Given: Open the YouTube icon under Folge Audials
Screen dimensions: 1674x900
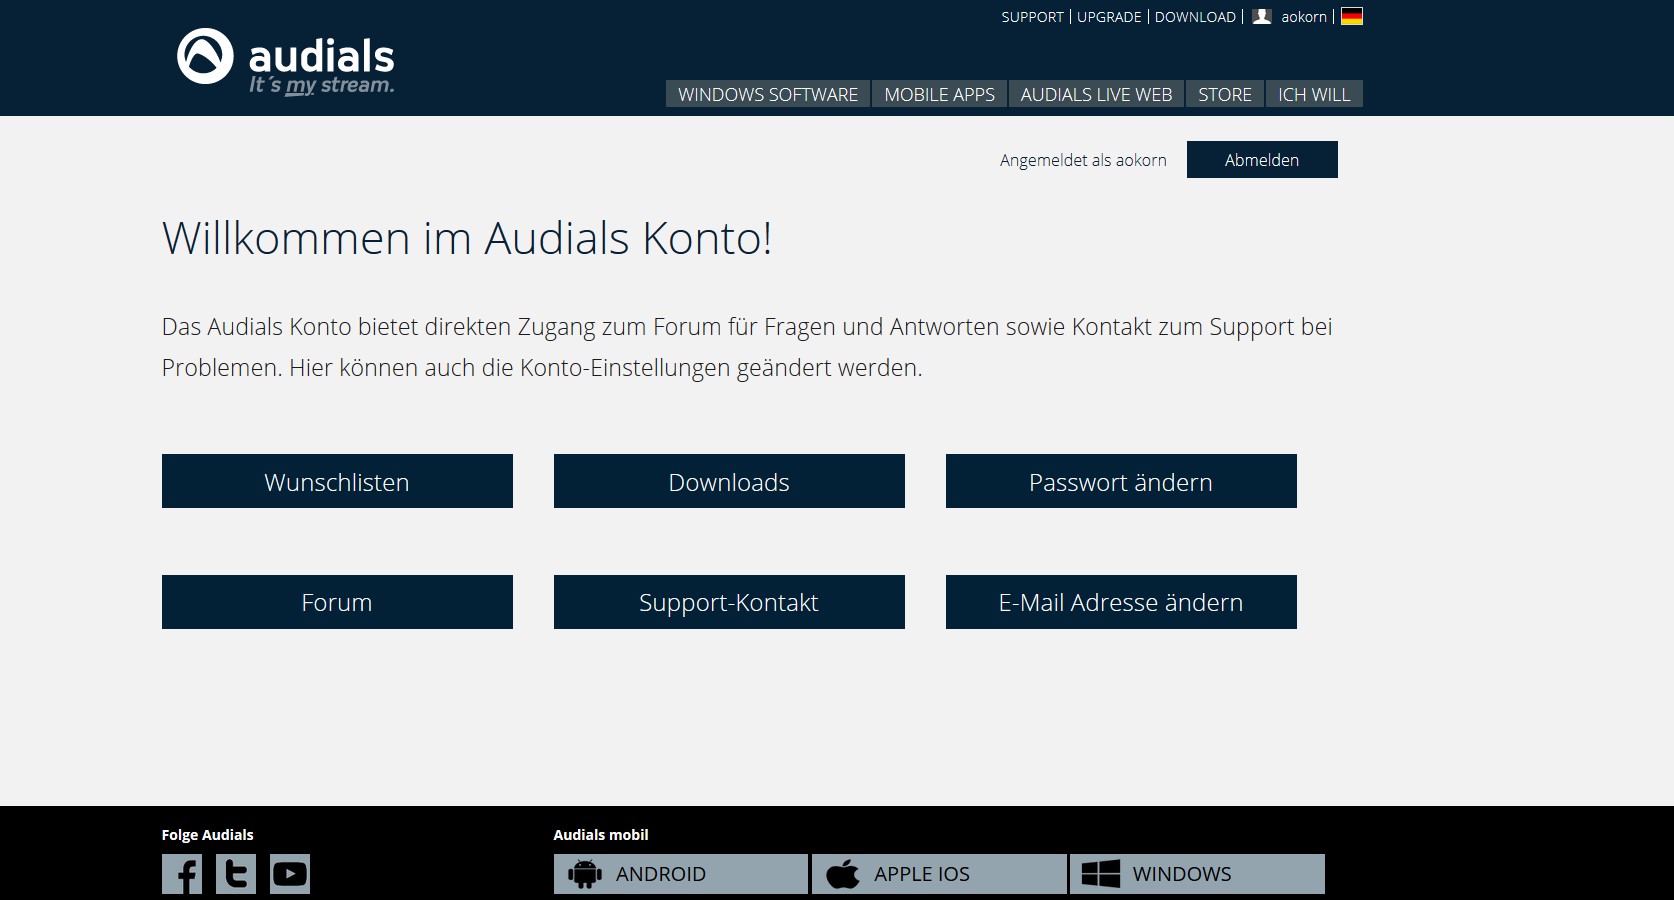Looking at the screenshot, I should (290, 874).
